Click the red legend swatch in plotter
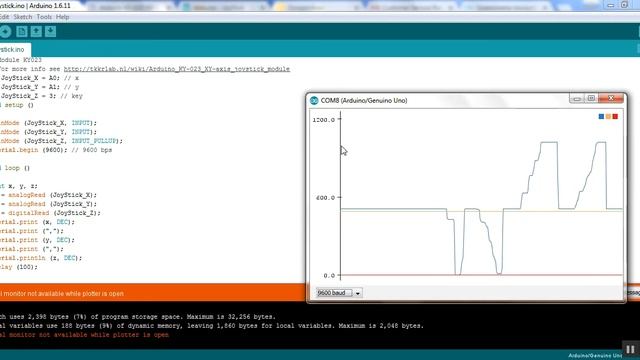Viewport: 640px width, 360px height. point(615,117)
